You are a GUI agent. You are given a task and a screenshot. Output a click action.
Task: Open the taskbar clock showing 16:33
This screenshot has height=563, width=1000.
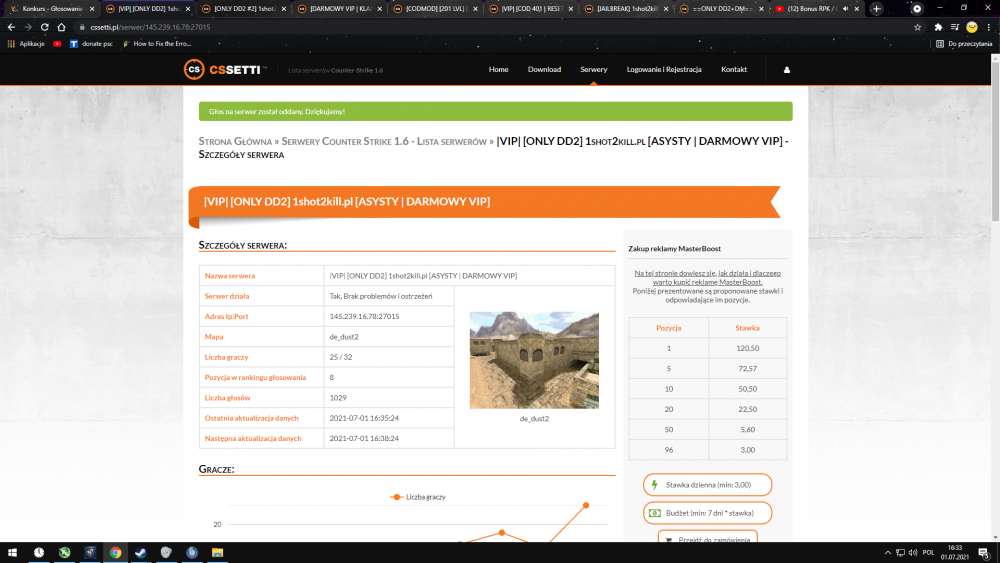tap(954, 553)
